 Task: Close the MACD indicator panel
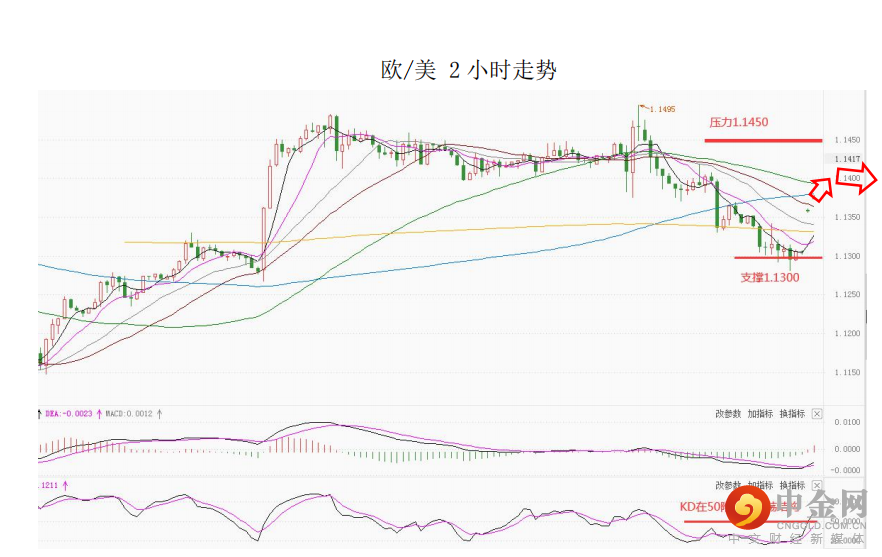tap(817, 414)
